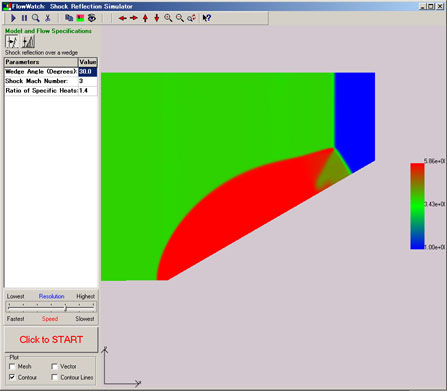Viewport: 447px width, 391px height.
Task: Click the zoom out magnifier icon
Action: tap(180, 18)
